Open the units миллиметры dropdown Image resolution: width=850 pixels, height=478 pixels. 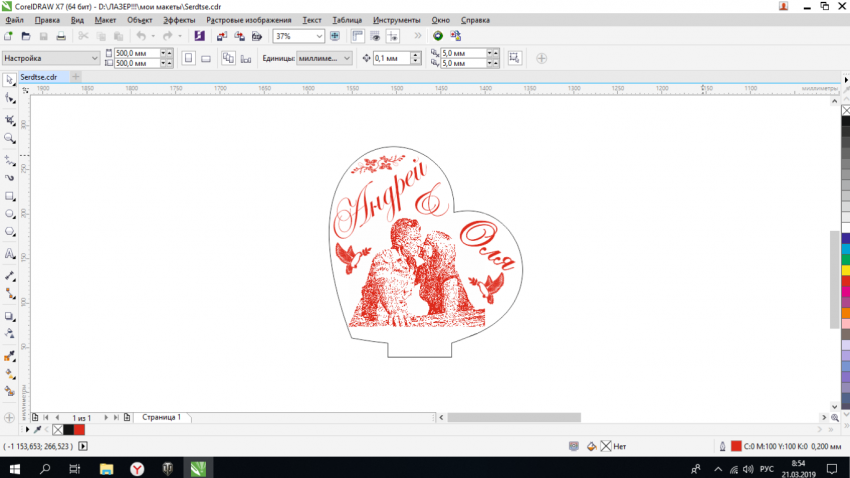point(347,59)
